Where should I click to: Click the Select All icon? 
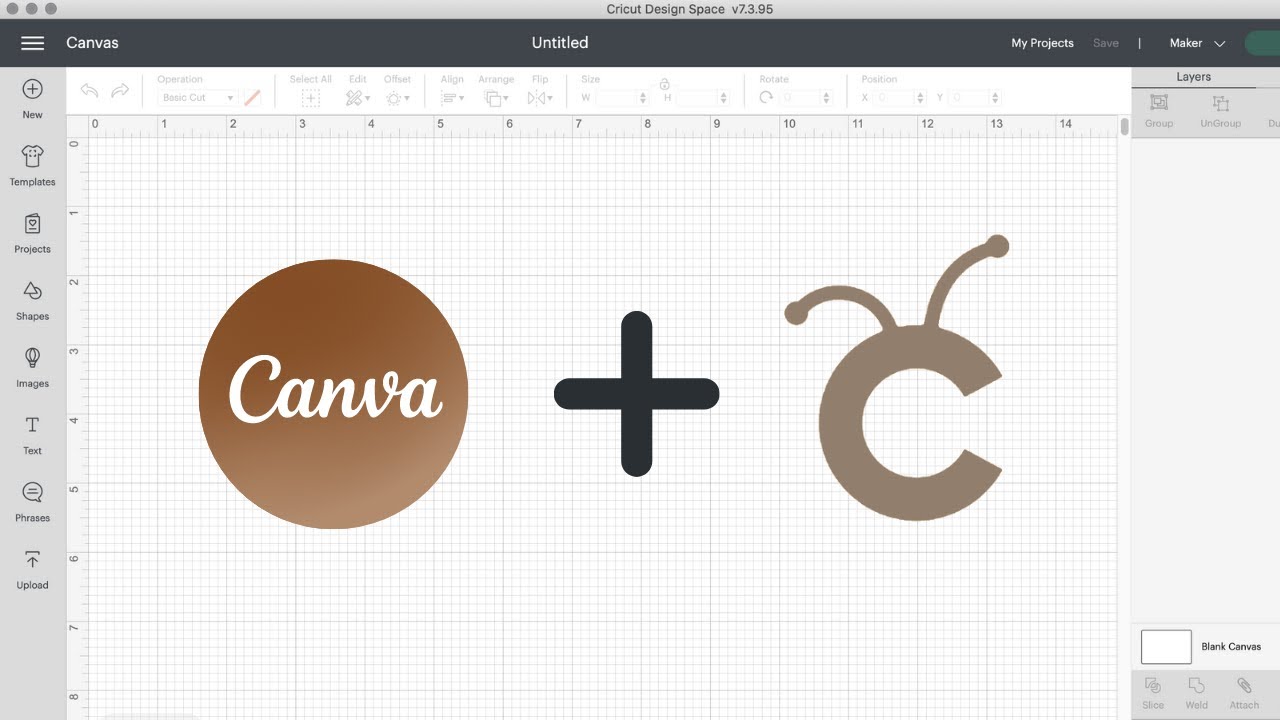[310, 98]
